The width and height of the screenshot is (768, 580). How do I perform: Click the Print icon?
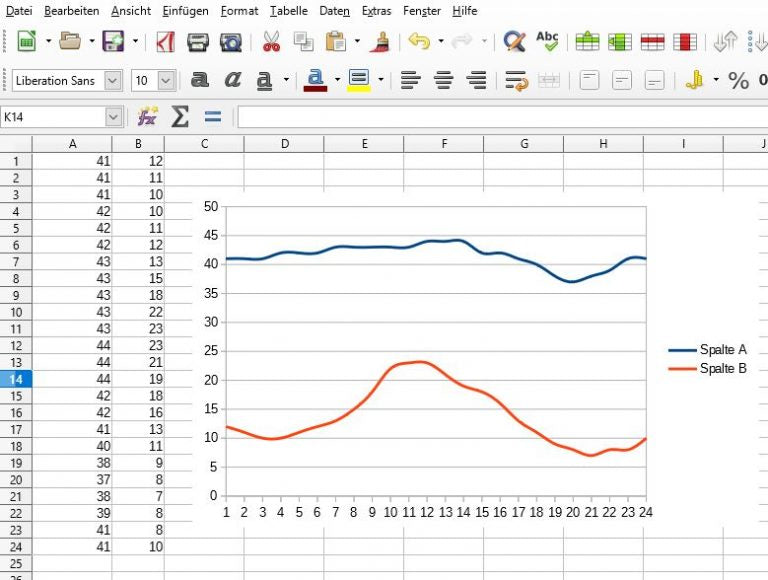198,42
